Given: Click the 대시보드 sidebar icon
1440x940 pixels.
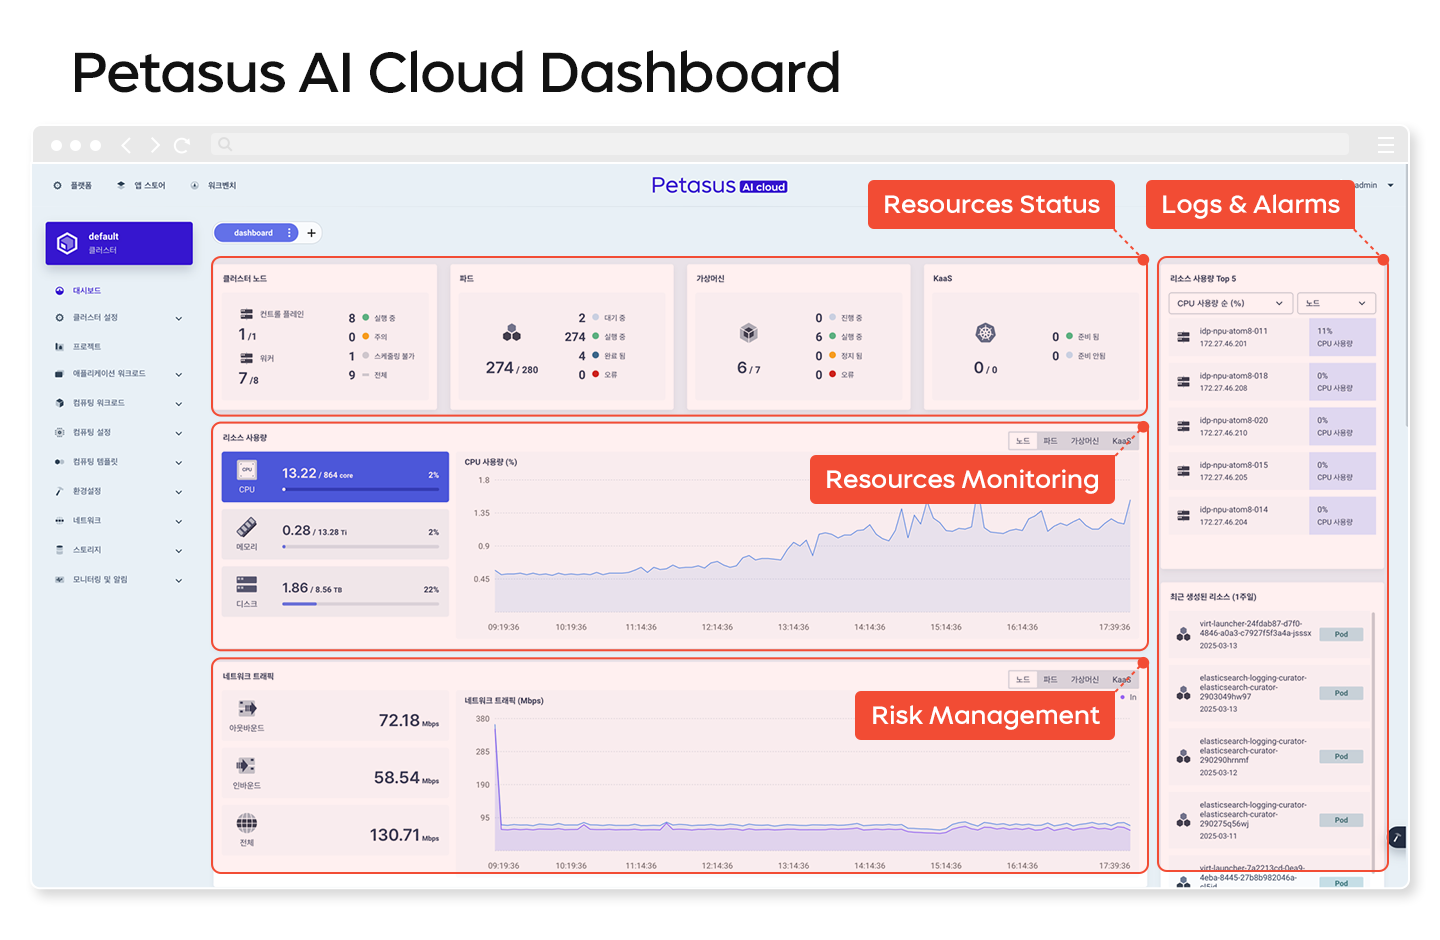Looking at the screenshot, I should click(x=60, y=291).
